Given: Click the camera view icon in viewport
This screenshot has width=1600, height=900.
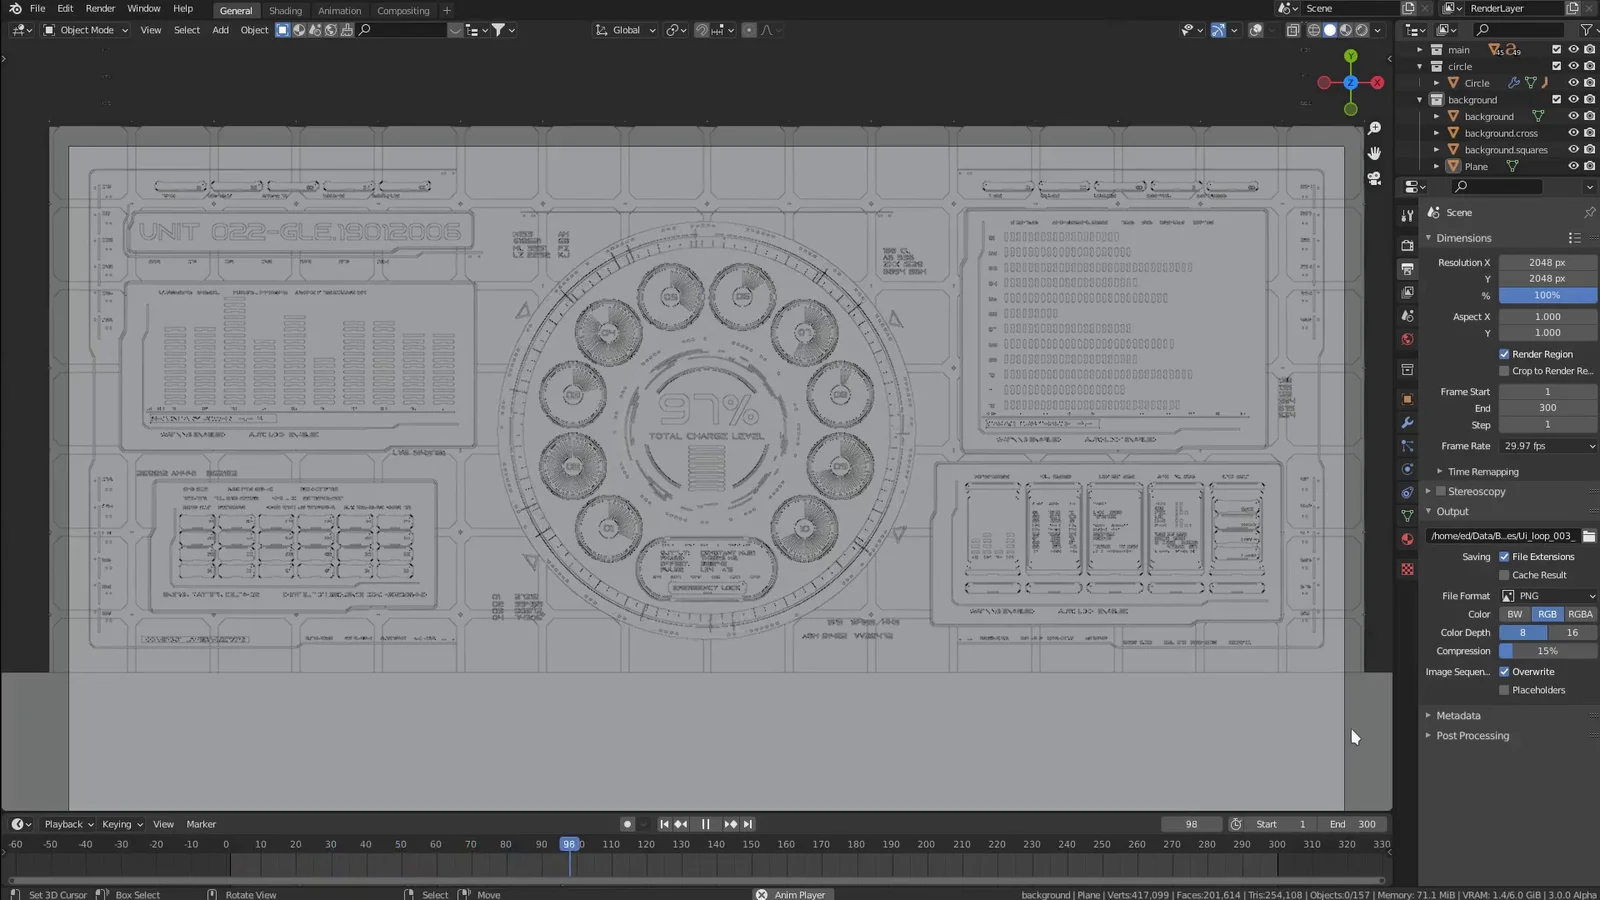Looking at the screenshot, I should coord(1374,178).
